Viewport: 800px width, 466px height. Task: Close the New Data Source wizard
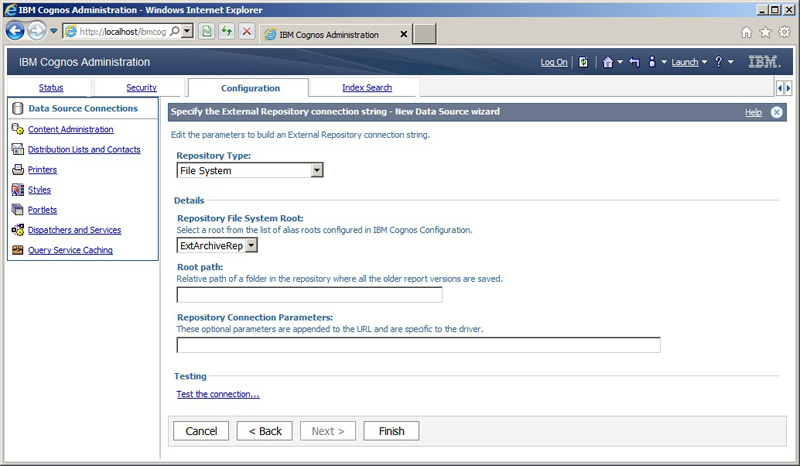click(x=777, y=112)
